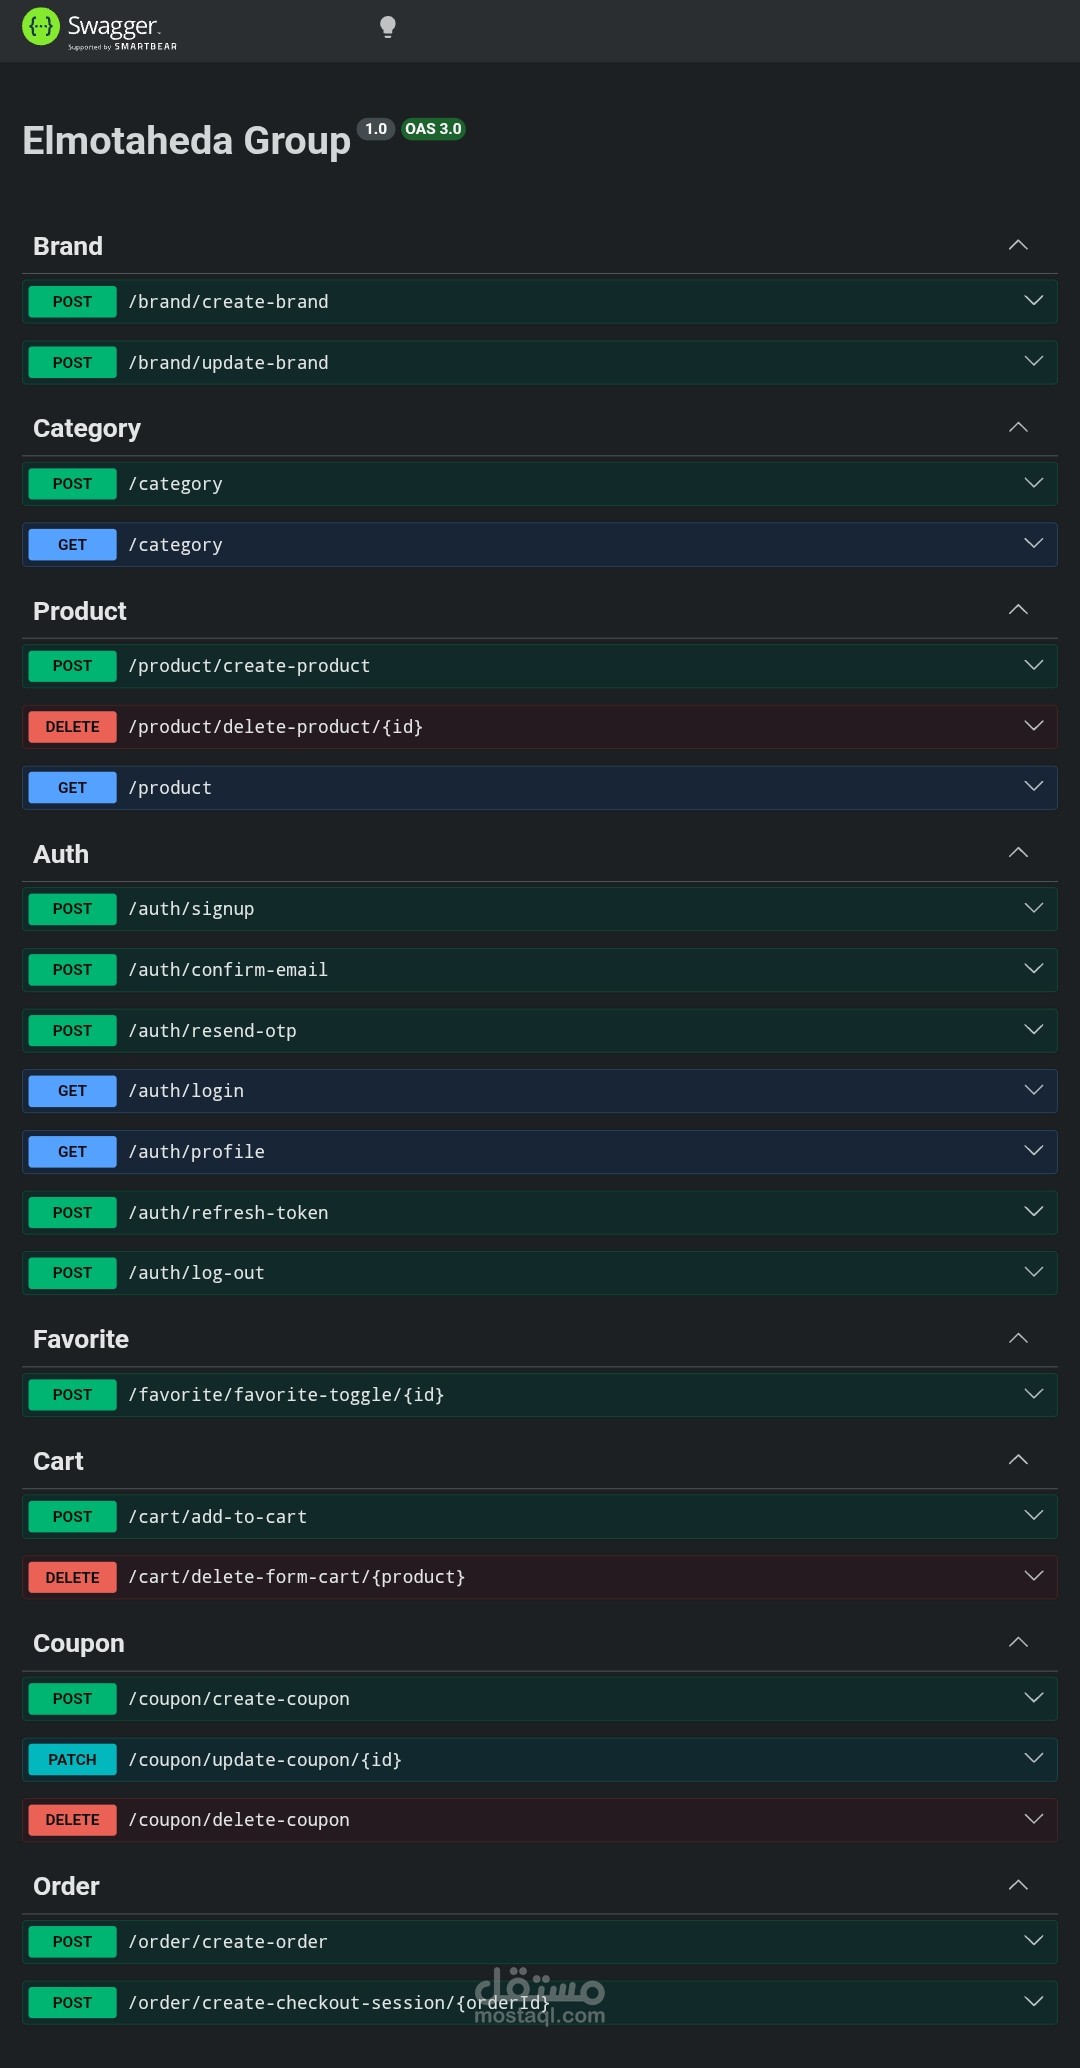Collapse the Brand section
Screen dimensions: 1080x2068
[1018, 246]
